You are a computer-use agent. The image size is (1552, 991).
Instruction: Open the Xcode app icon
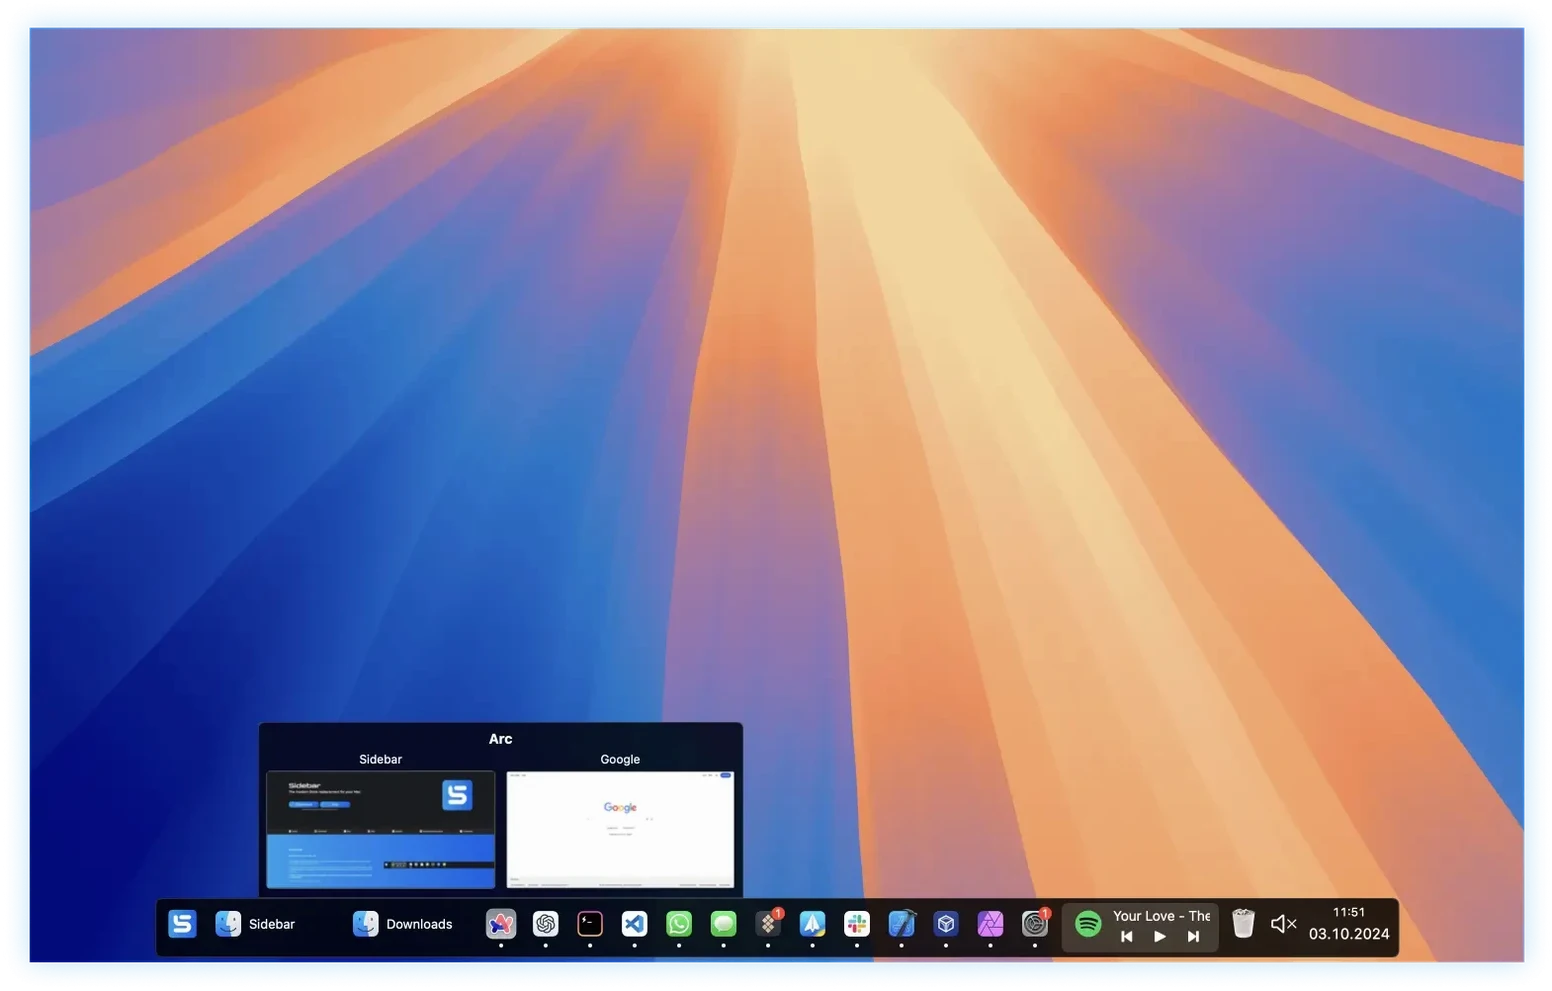click(901, 924)
